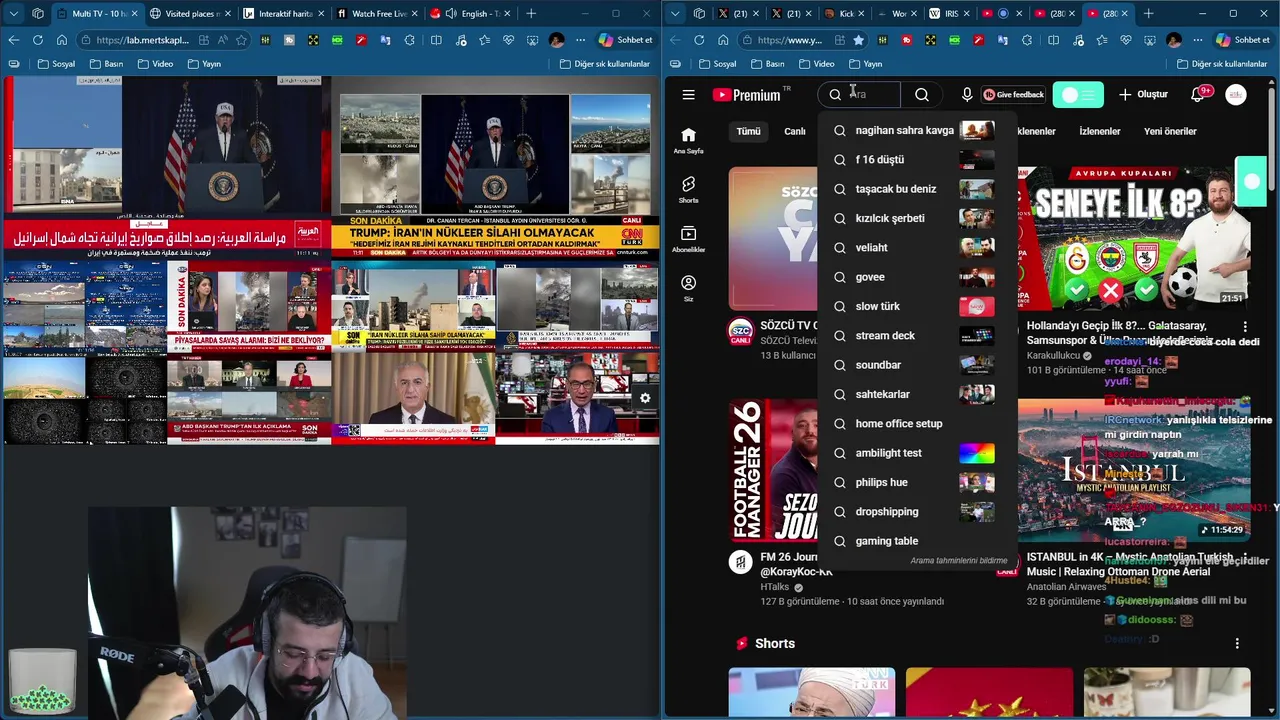Go to Ana Sayfa in YouTube sidebar
1280x720 pixels.
pos(688,141)
